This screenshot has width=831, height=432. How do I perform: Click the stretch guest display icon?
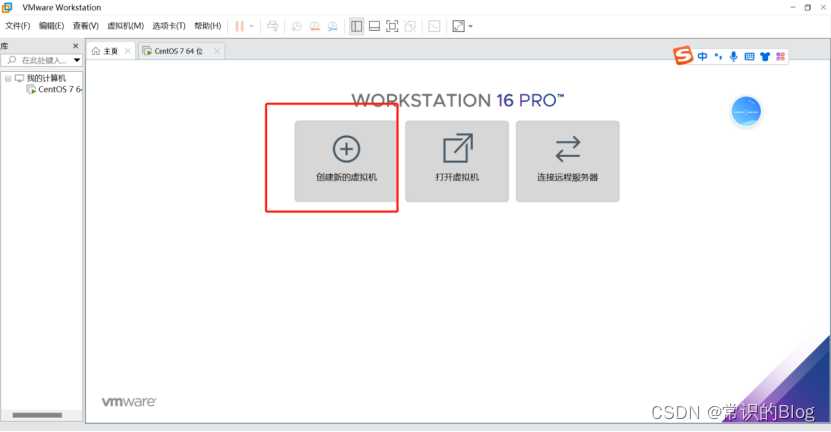458,26
